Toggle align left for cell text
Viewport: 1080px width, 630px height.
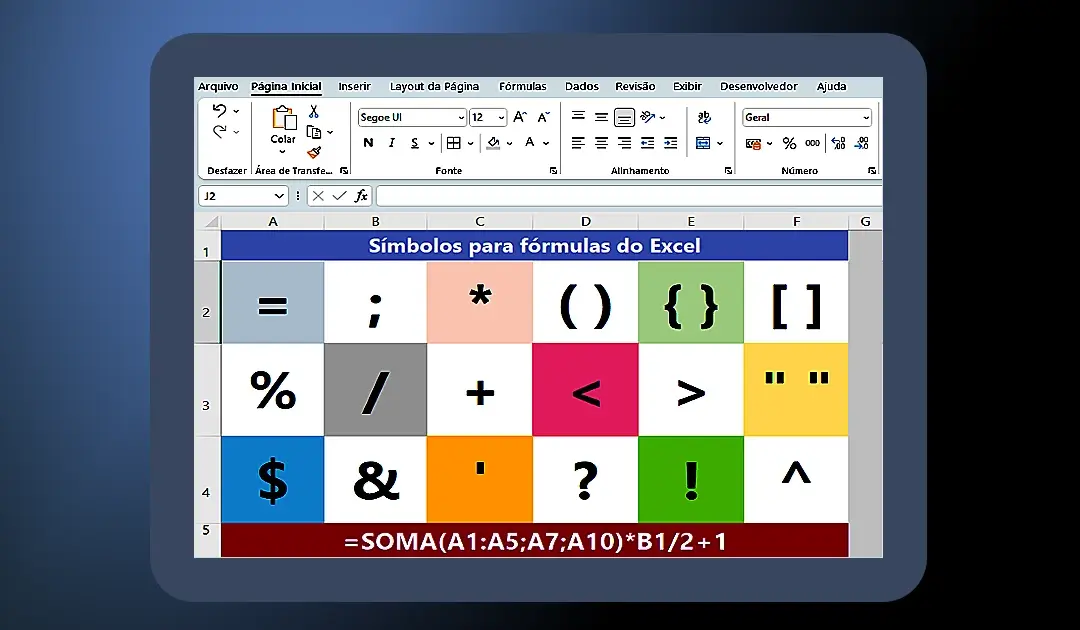click(578, 143)
